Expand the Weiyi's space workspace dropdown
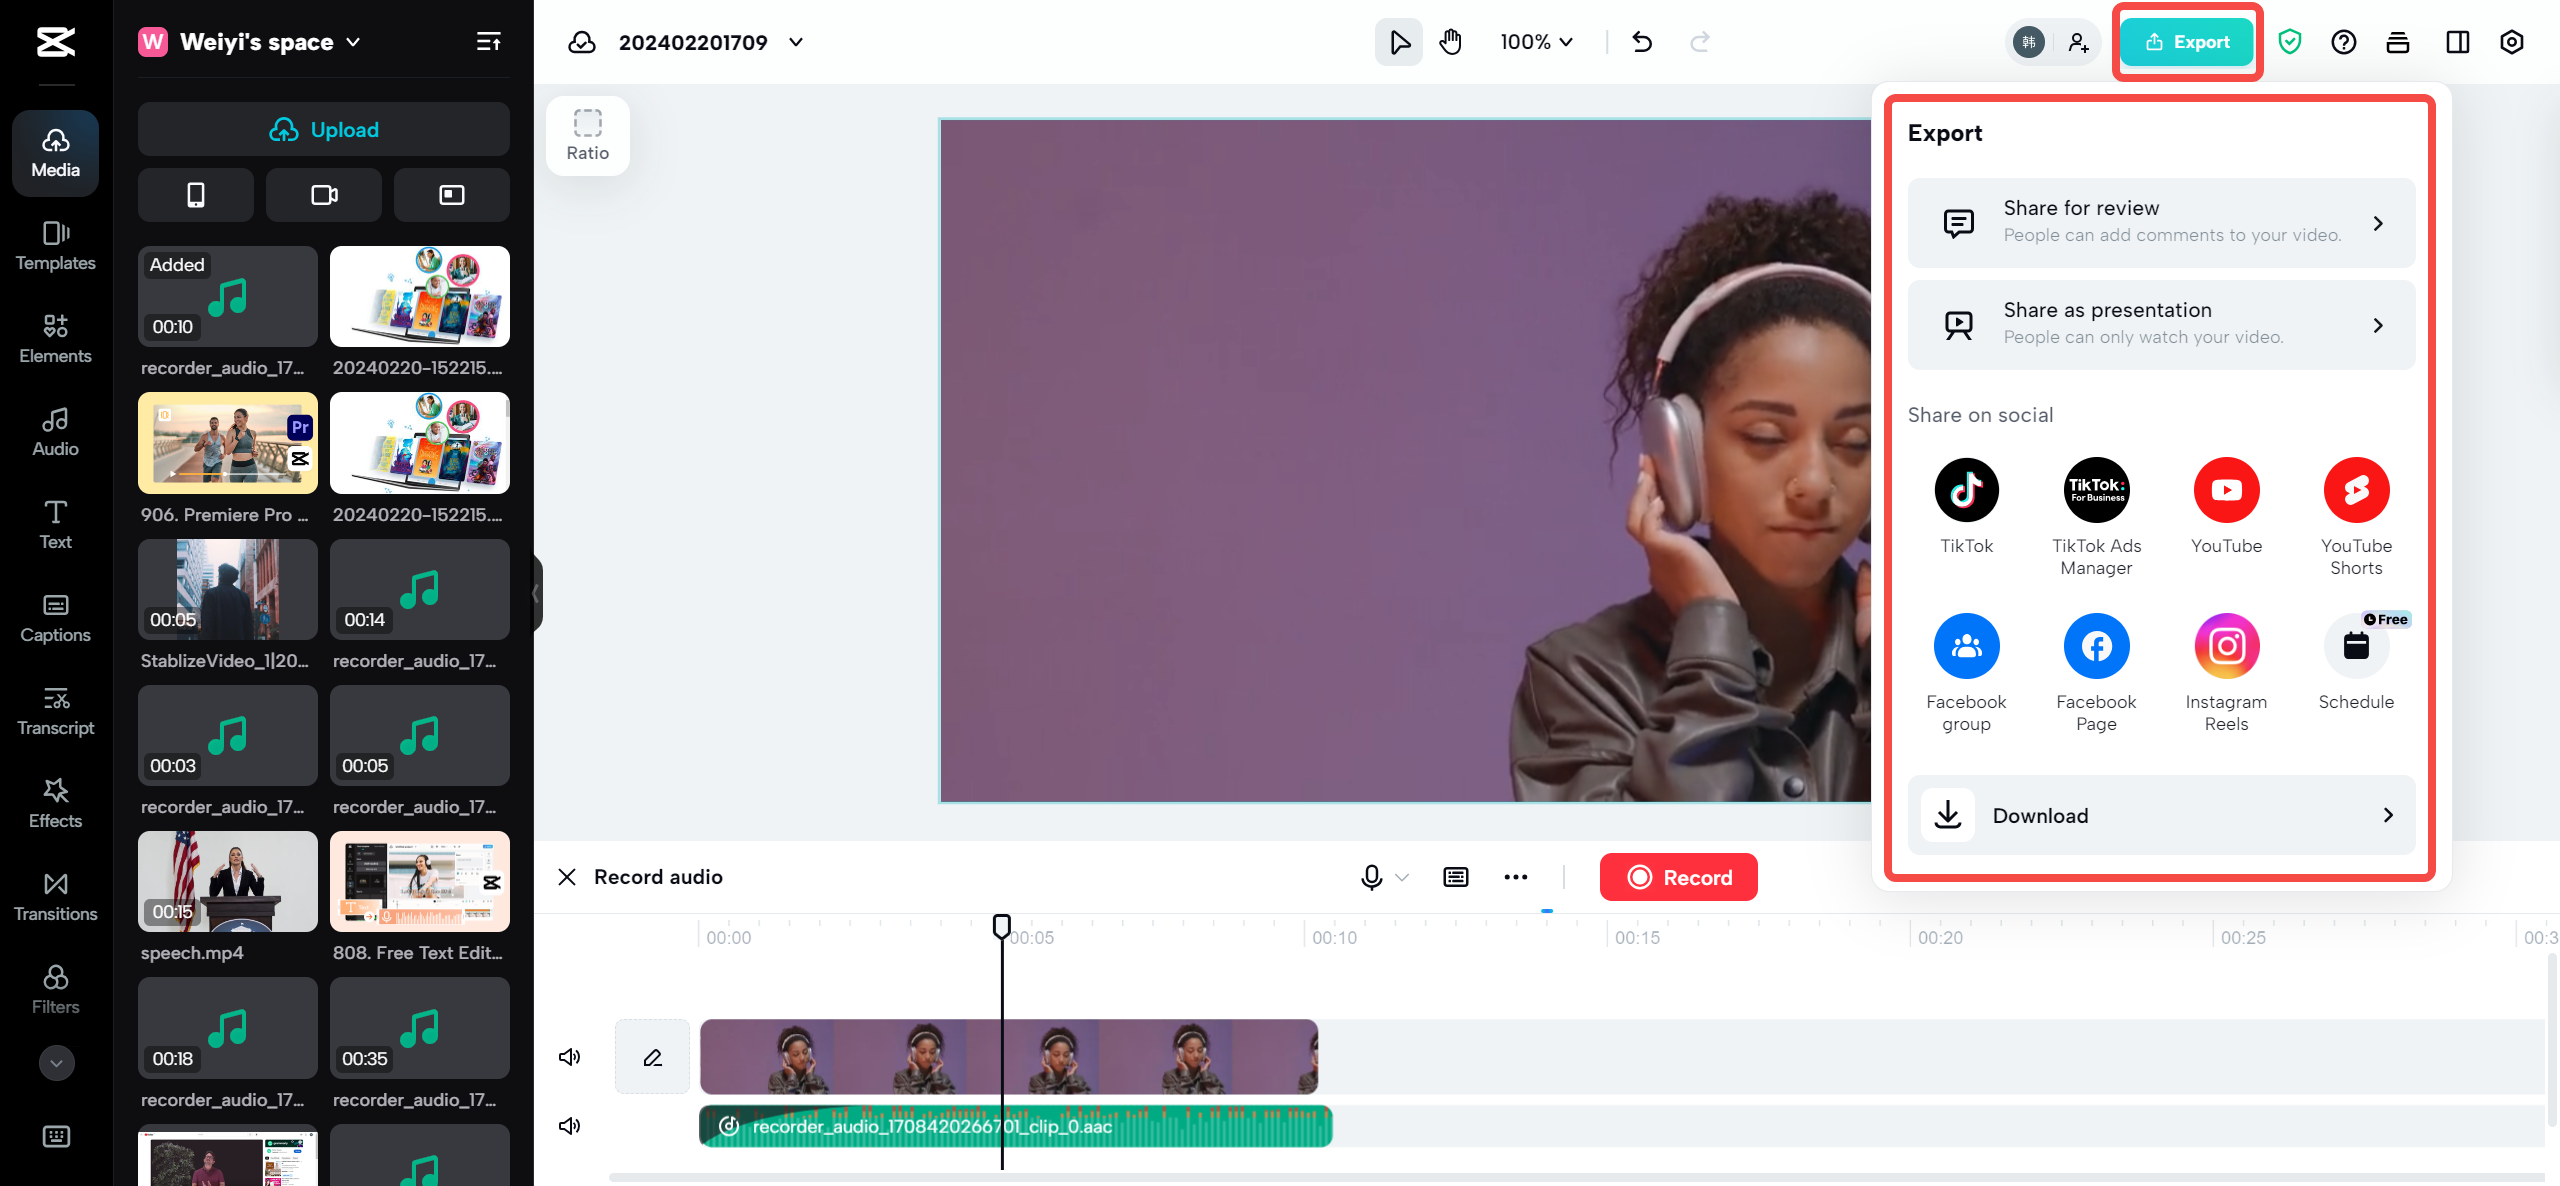The height and width of the screenshot is (1186, 2560). click(x=352, y=42)
